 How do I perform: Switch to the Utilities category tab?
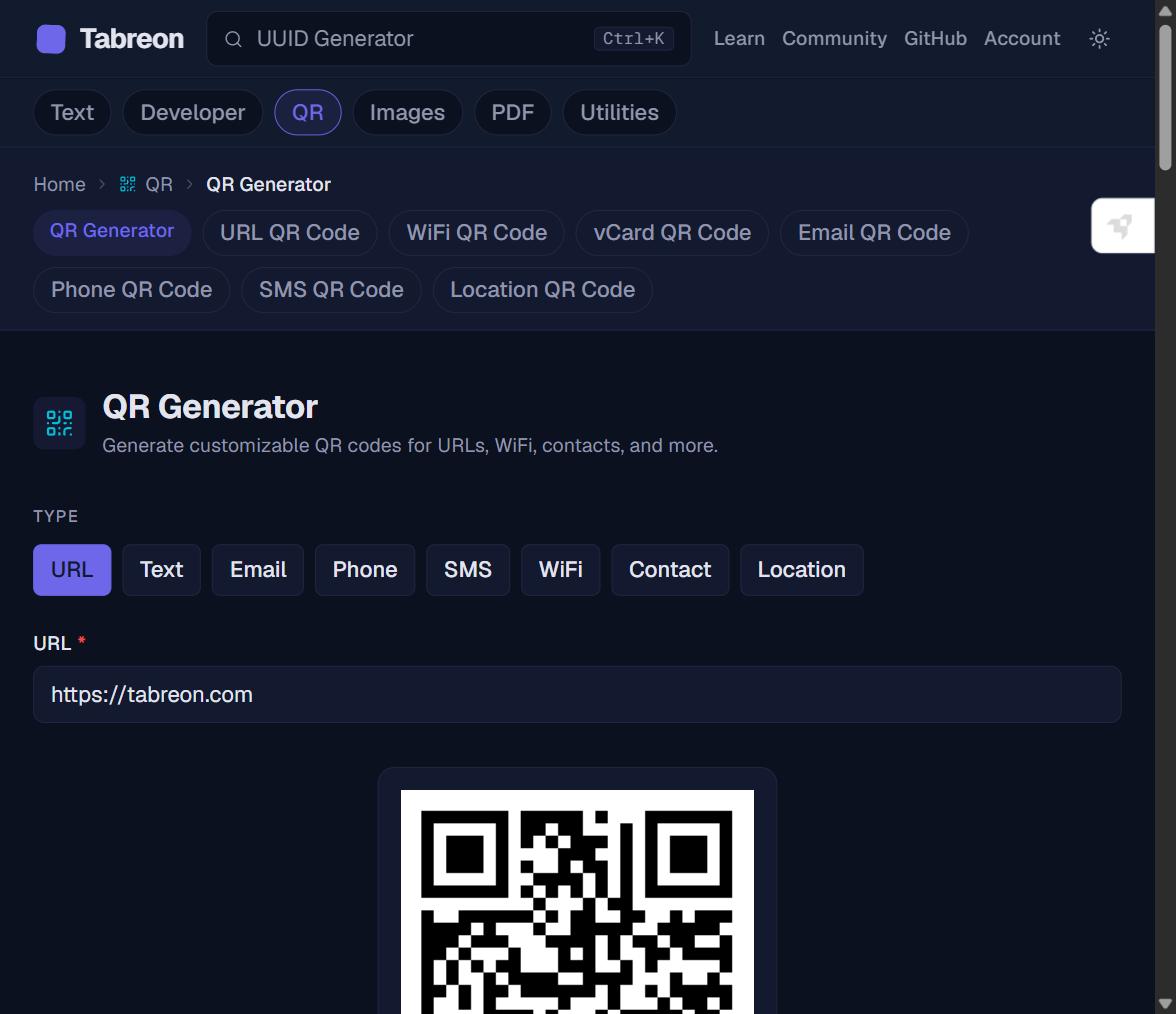pos(620,112)
